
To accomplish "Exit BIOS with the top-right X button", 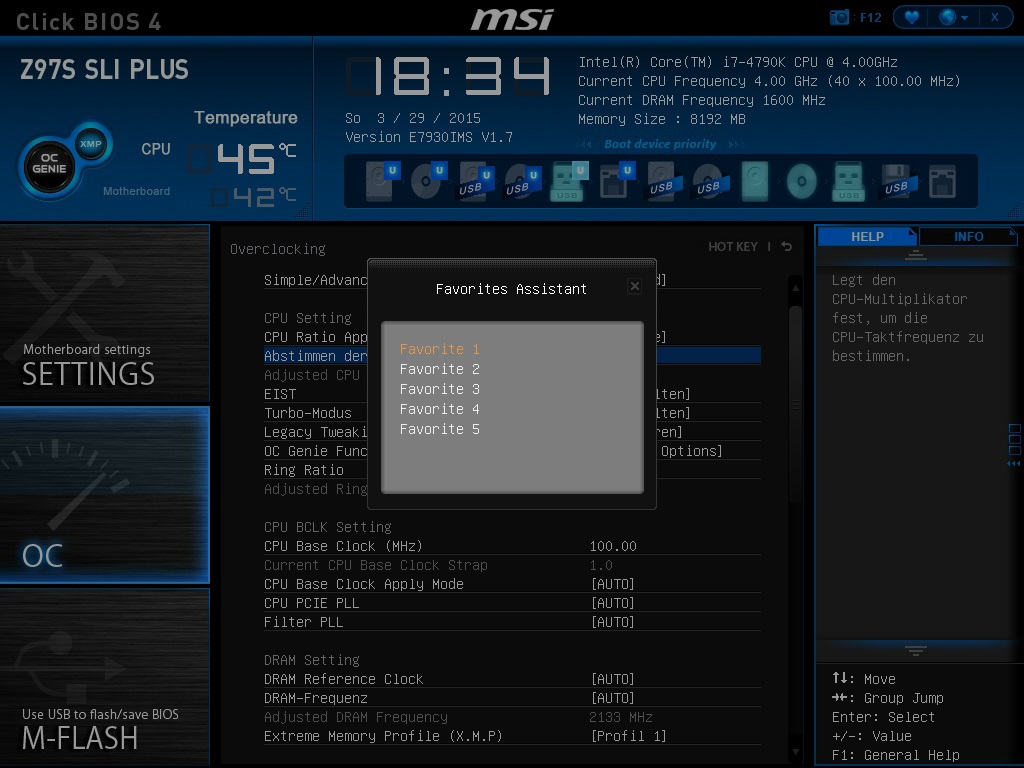I will (995, 17).
